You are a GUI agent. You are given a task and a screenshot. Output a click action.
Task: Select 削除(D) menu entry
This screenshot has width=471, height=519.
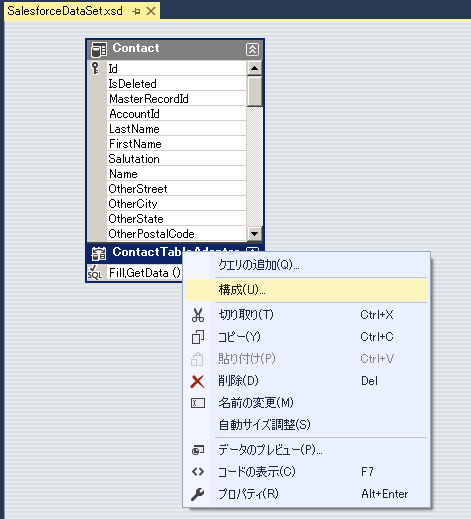coord(307,381)
